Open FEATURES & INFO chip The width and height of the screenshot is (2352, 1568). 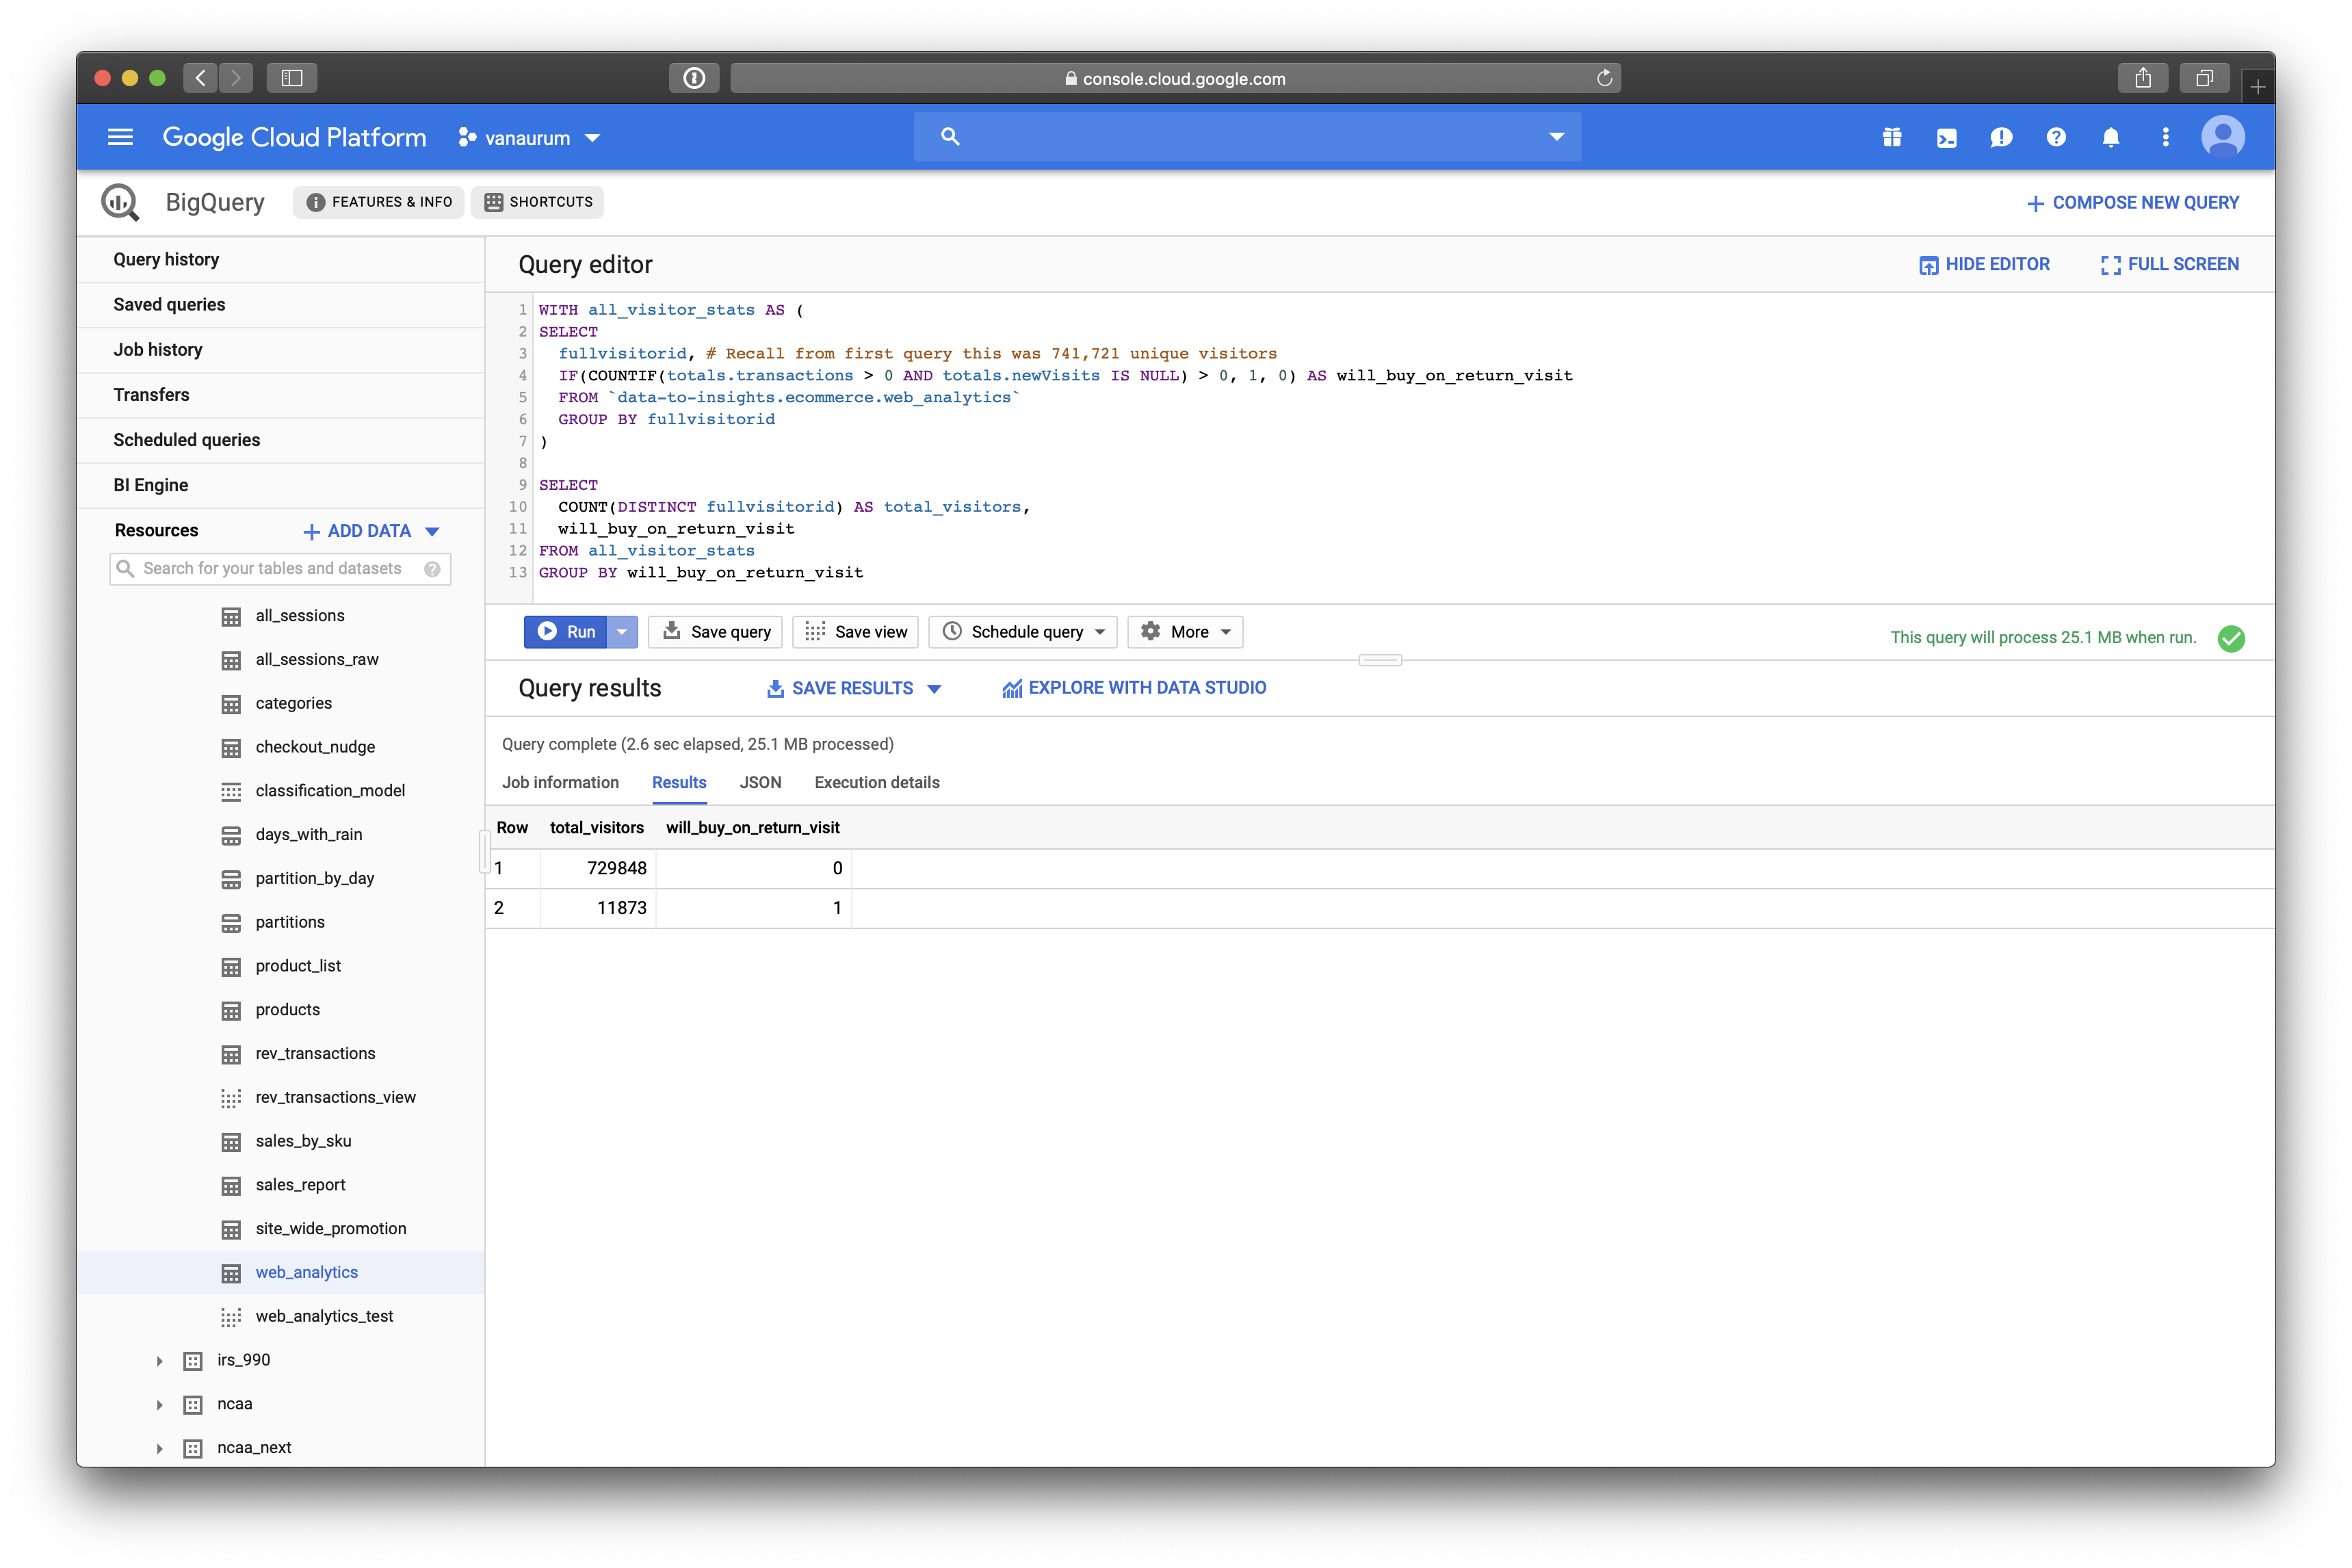pyautogui.click(x=379, y=202)
